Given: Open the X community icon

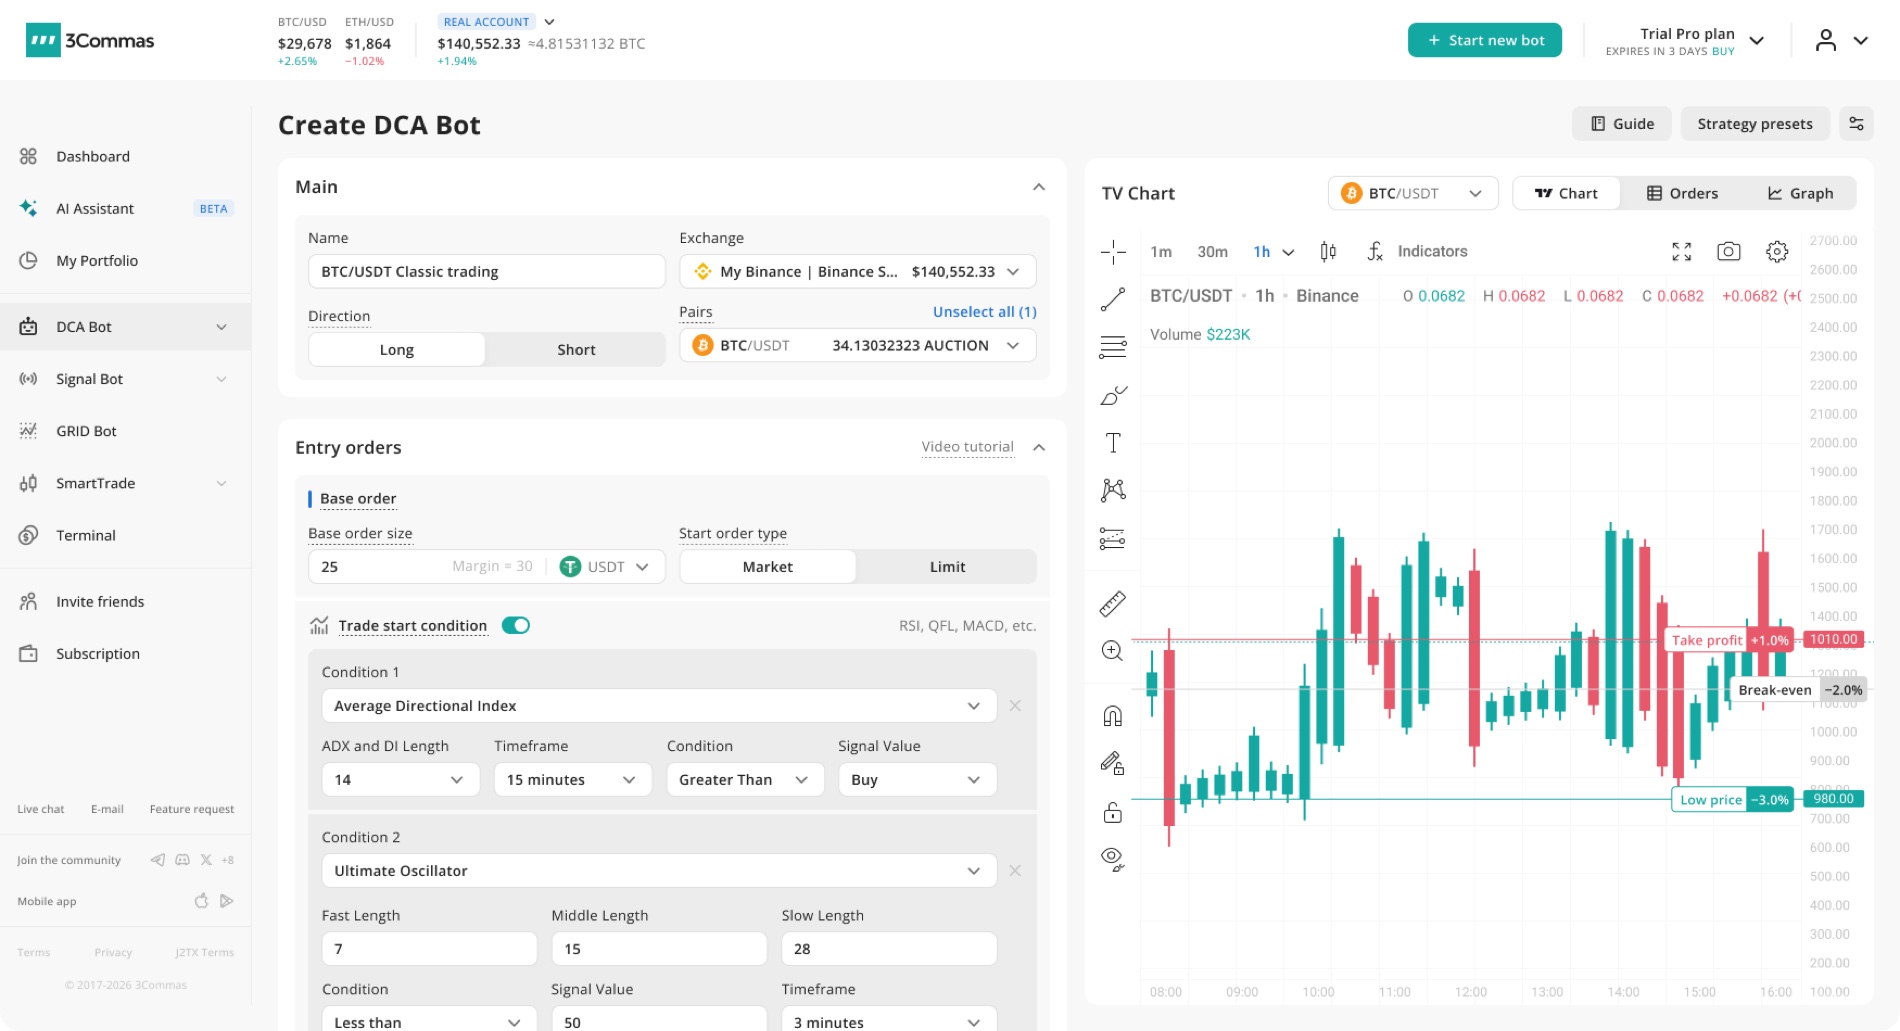Looking at the screenshot, I should click(x=206, y=860).
